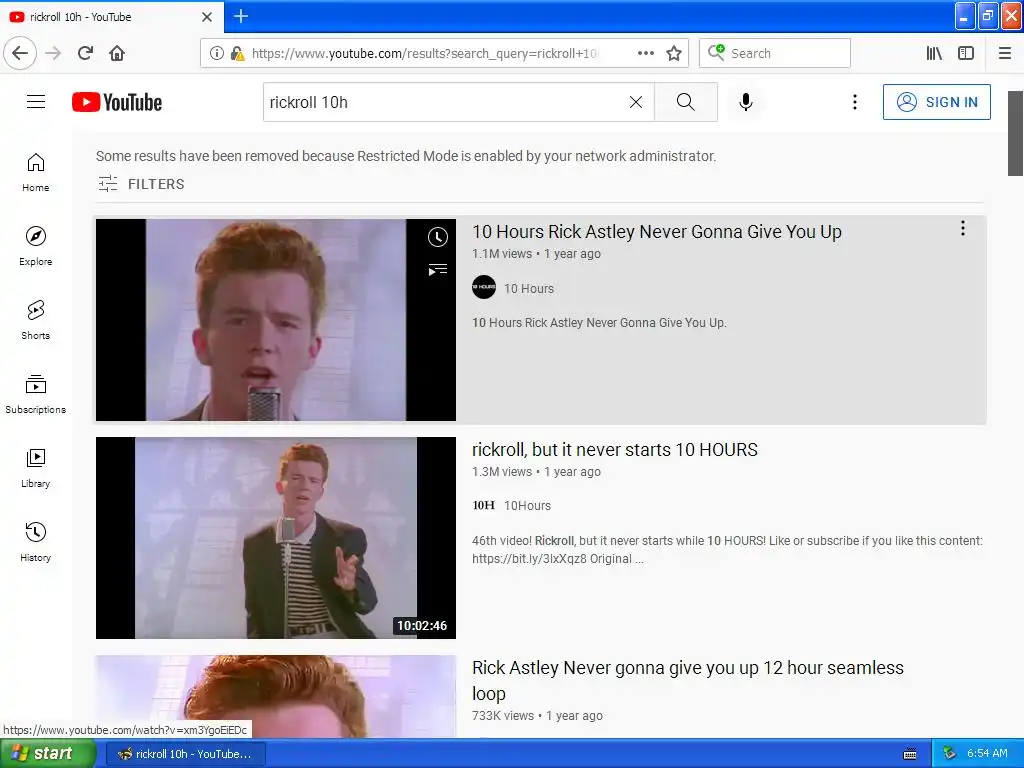Open the Firefox hamburger menu
Viewport: 1024px width, 768px height.
coord(1004,53)
